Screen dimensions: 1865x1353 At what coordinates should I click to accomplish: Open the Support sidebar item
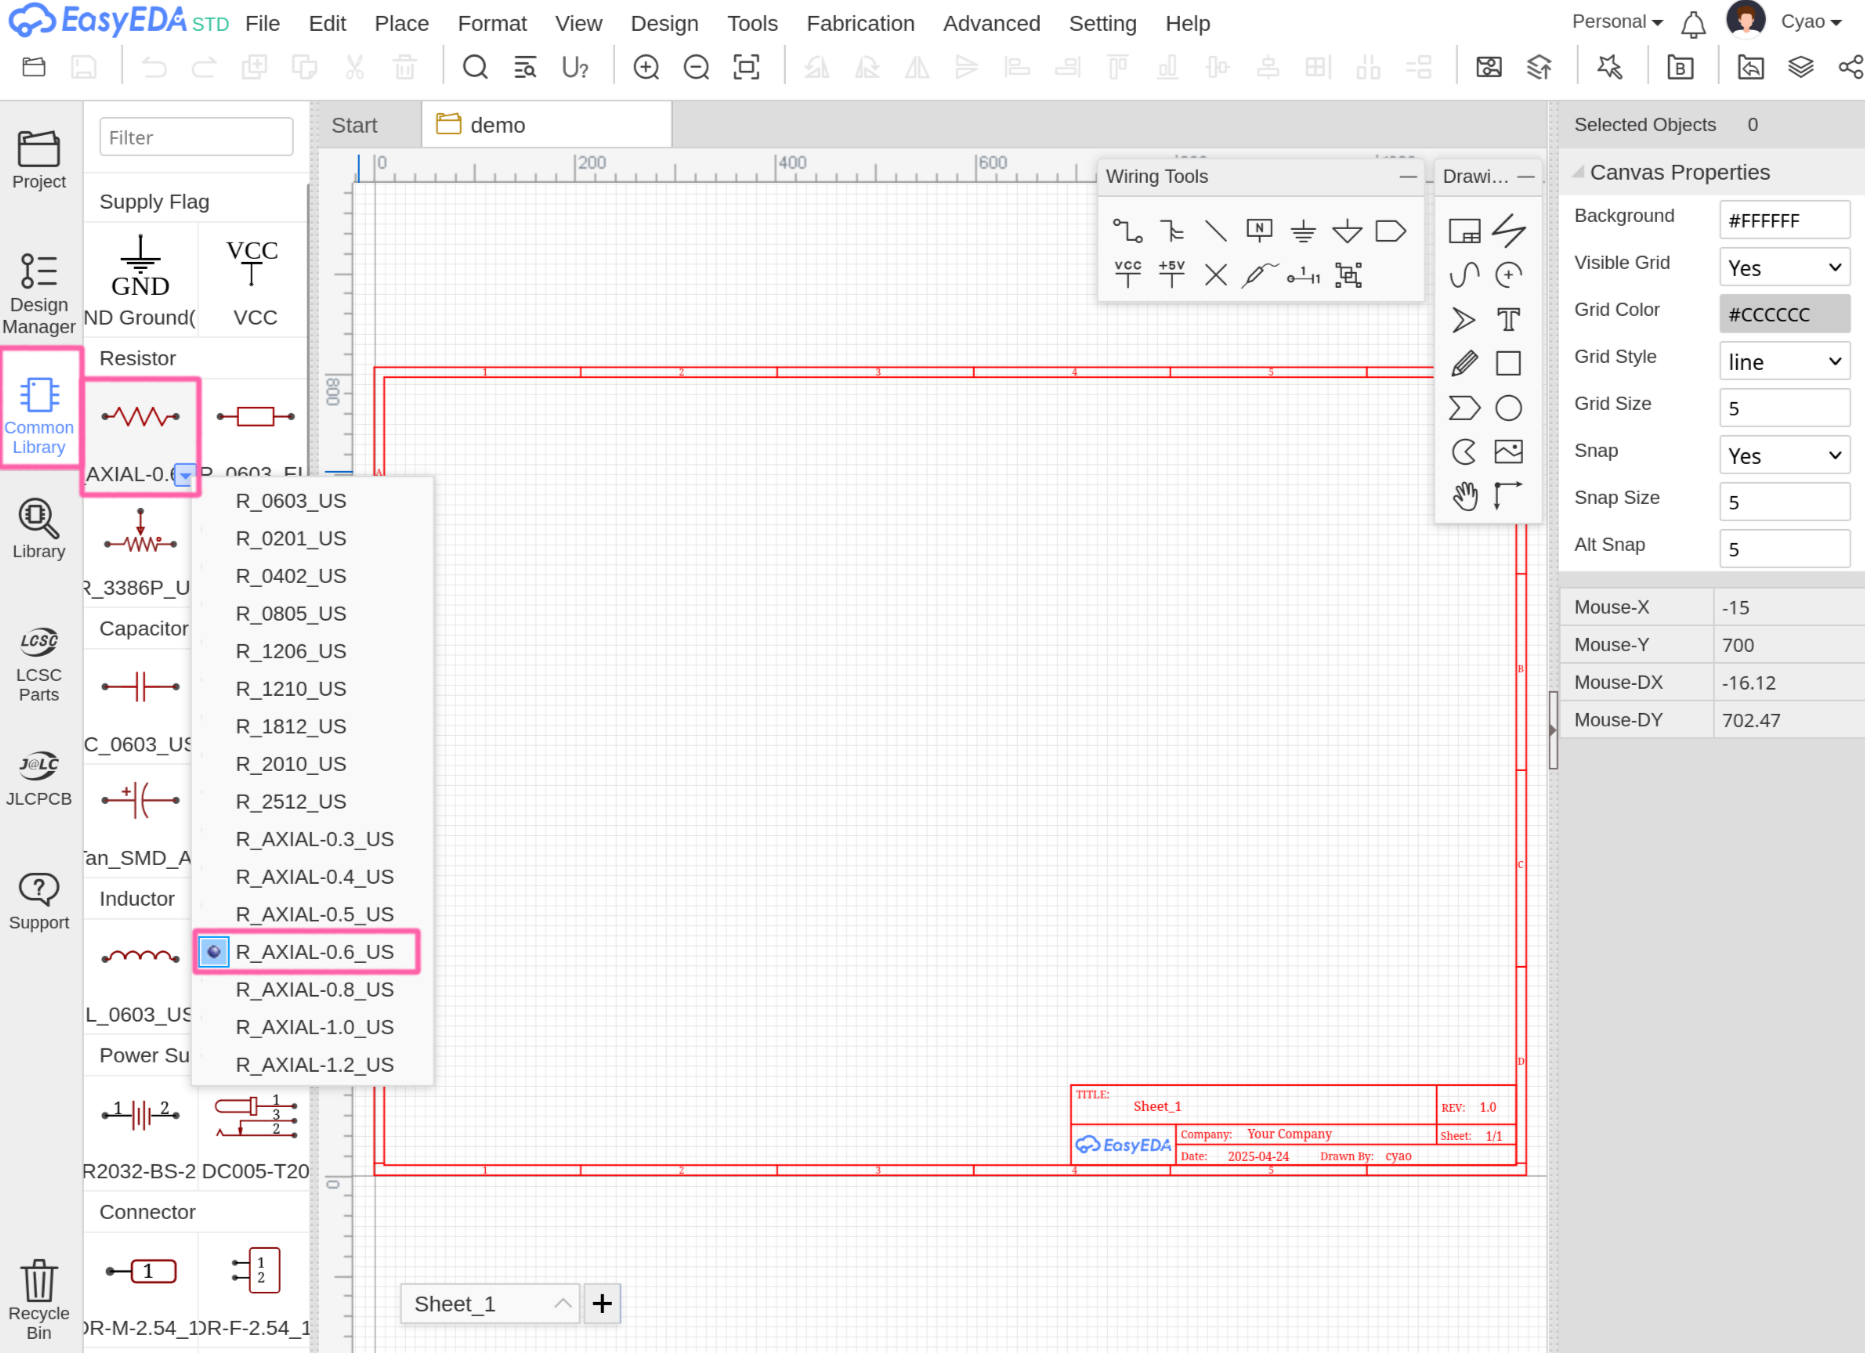pos(39,901)
